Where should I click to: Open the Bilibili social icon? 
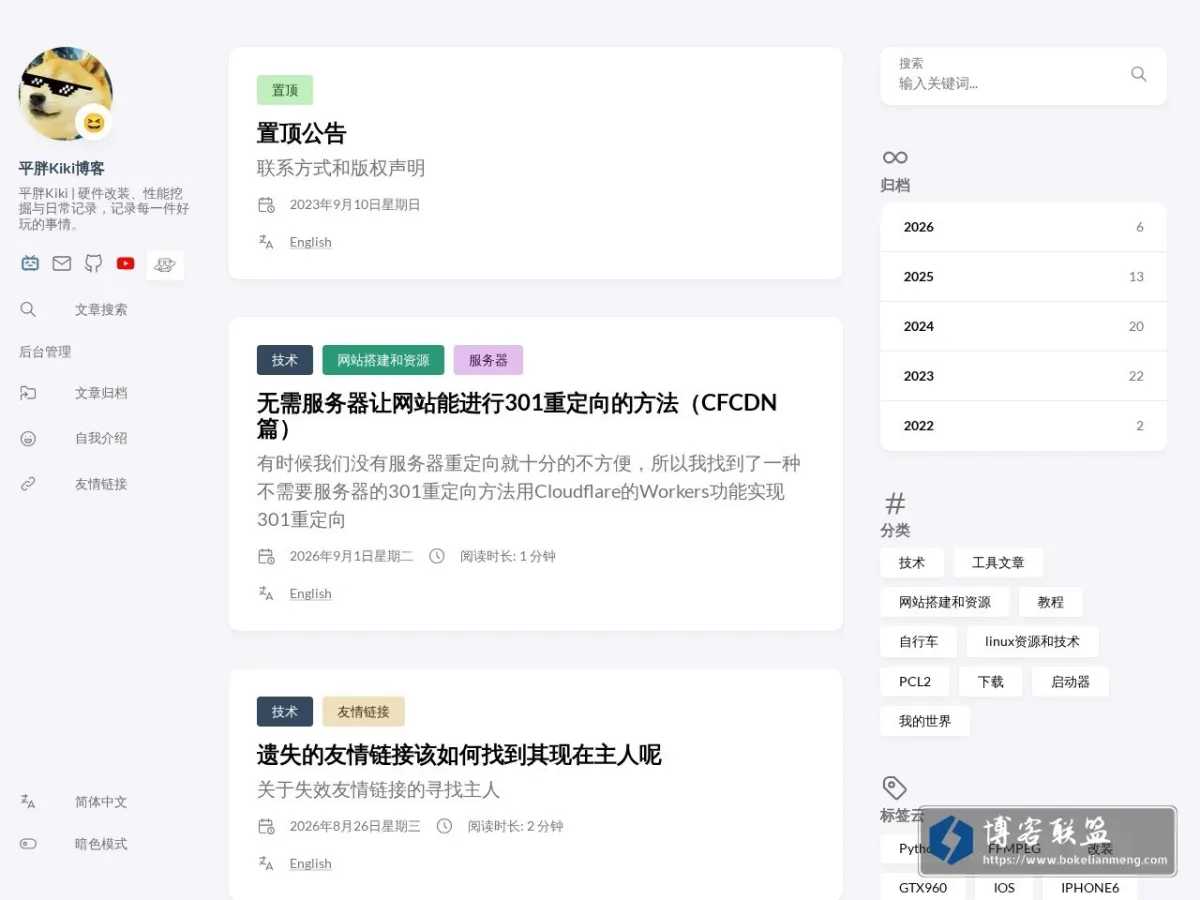pyautogui.click(x=30, y=264)
